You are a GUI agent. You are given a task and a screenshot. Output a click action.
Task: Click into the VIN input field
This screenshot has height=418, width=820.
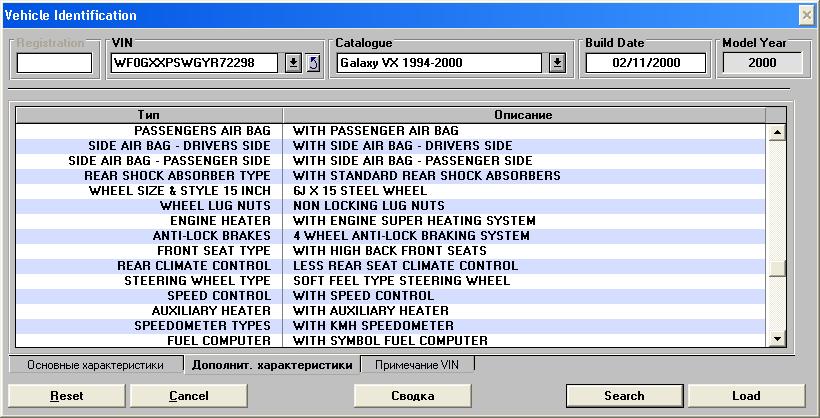coord(196,63)
